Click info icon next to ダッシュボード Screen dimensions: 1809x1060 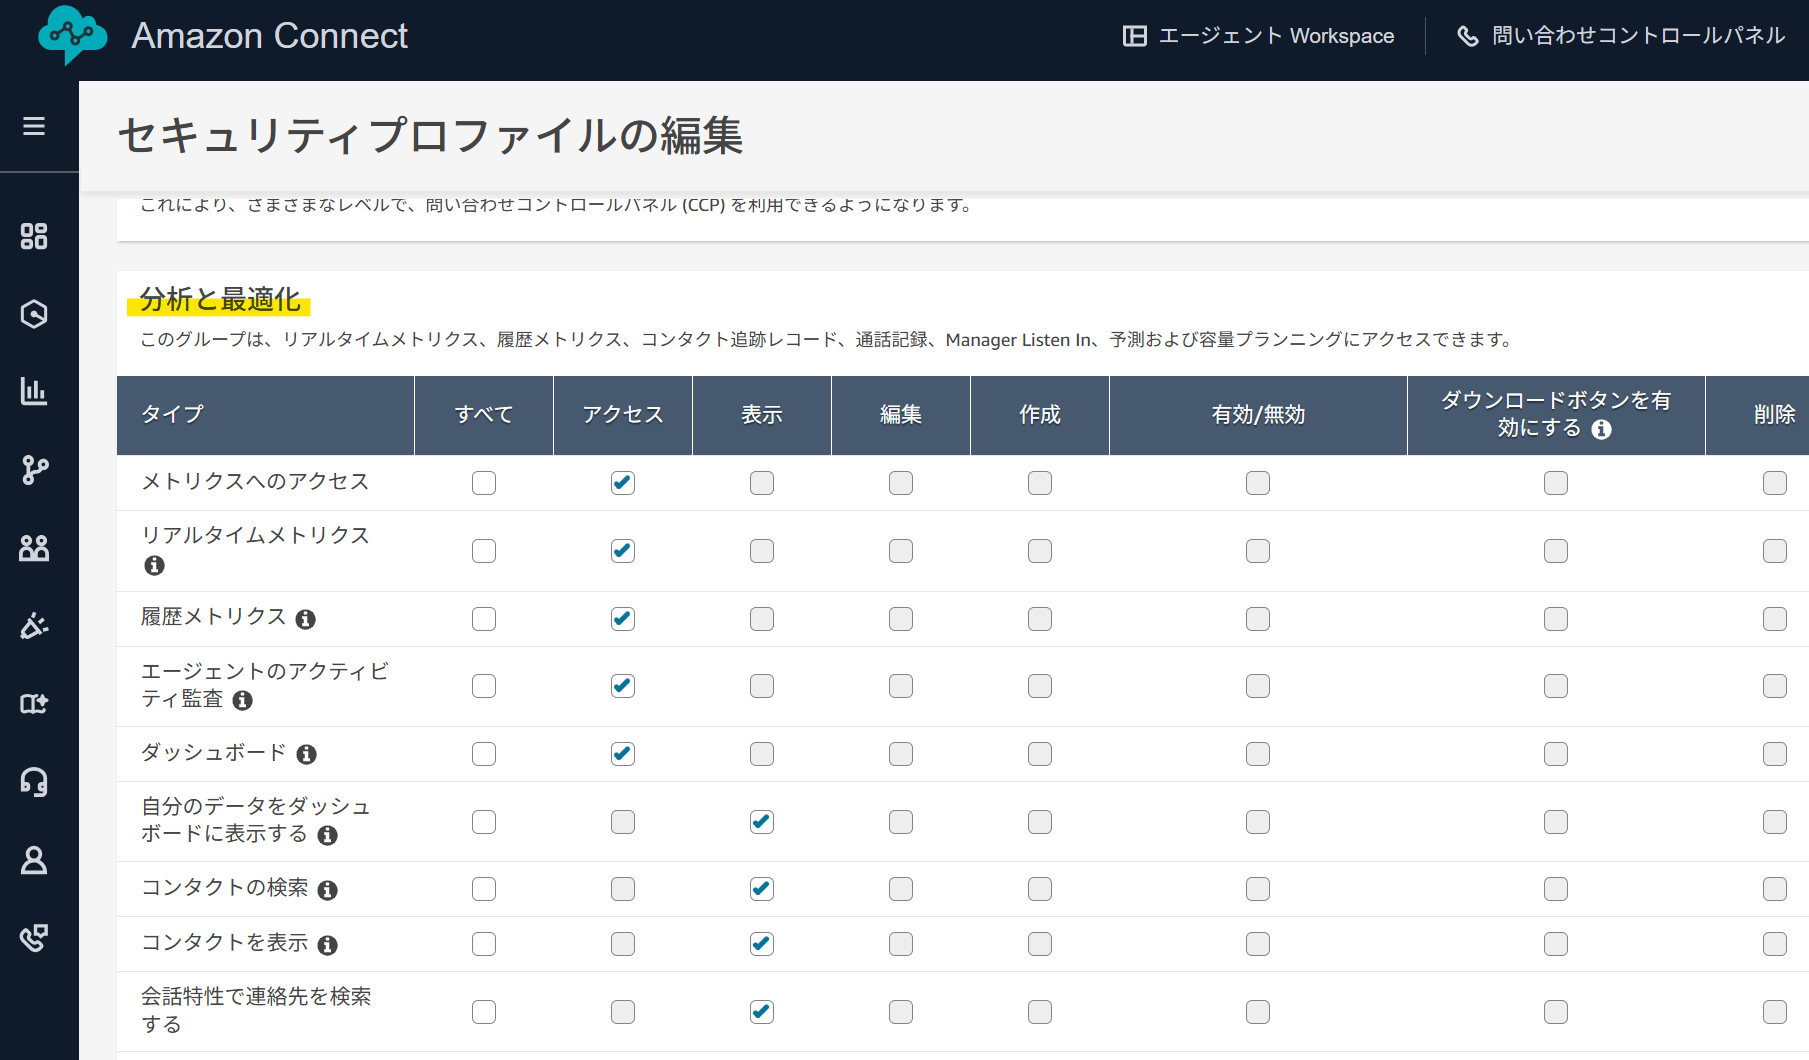tap(306, 755)
